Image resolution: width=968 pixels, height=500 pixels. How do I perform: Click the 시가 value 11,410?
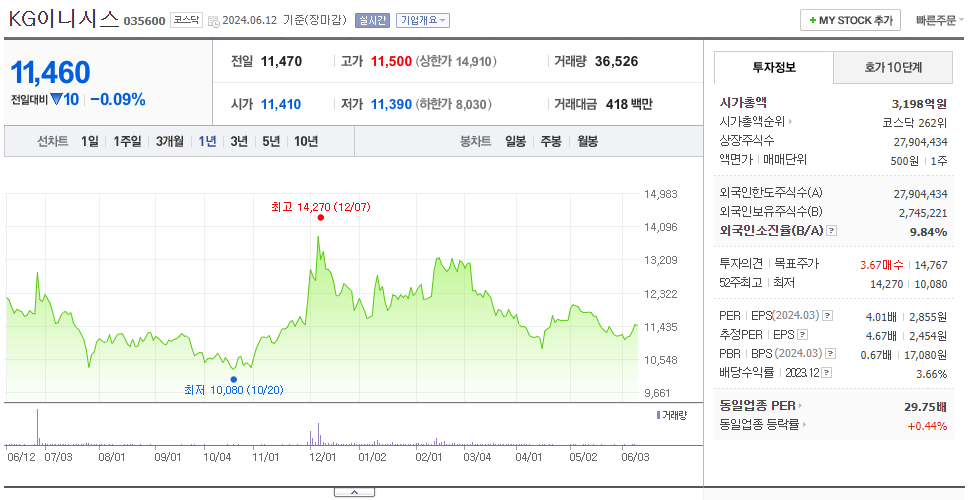tap(281, 104)
